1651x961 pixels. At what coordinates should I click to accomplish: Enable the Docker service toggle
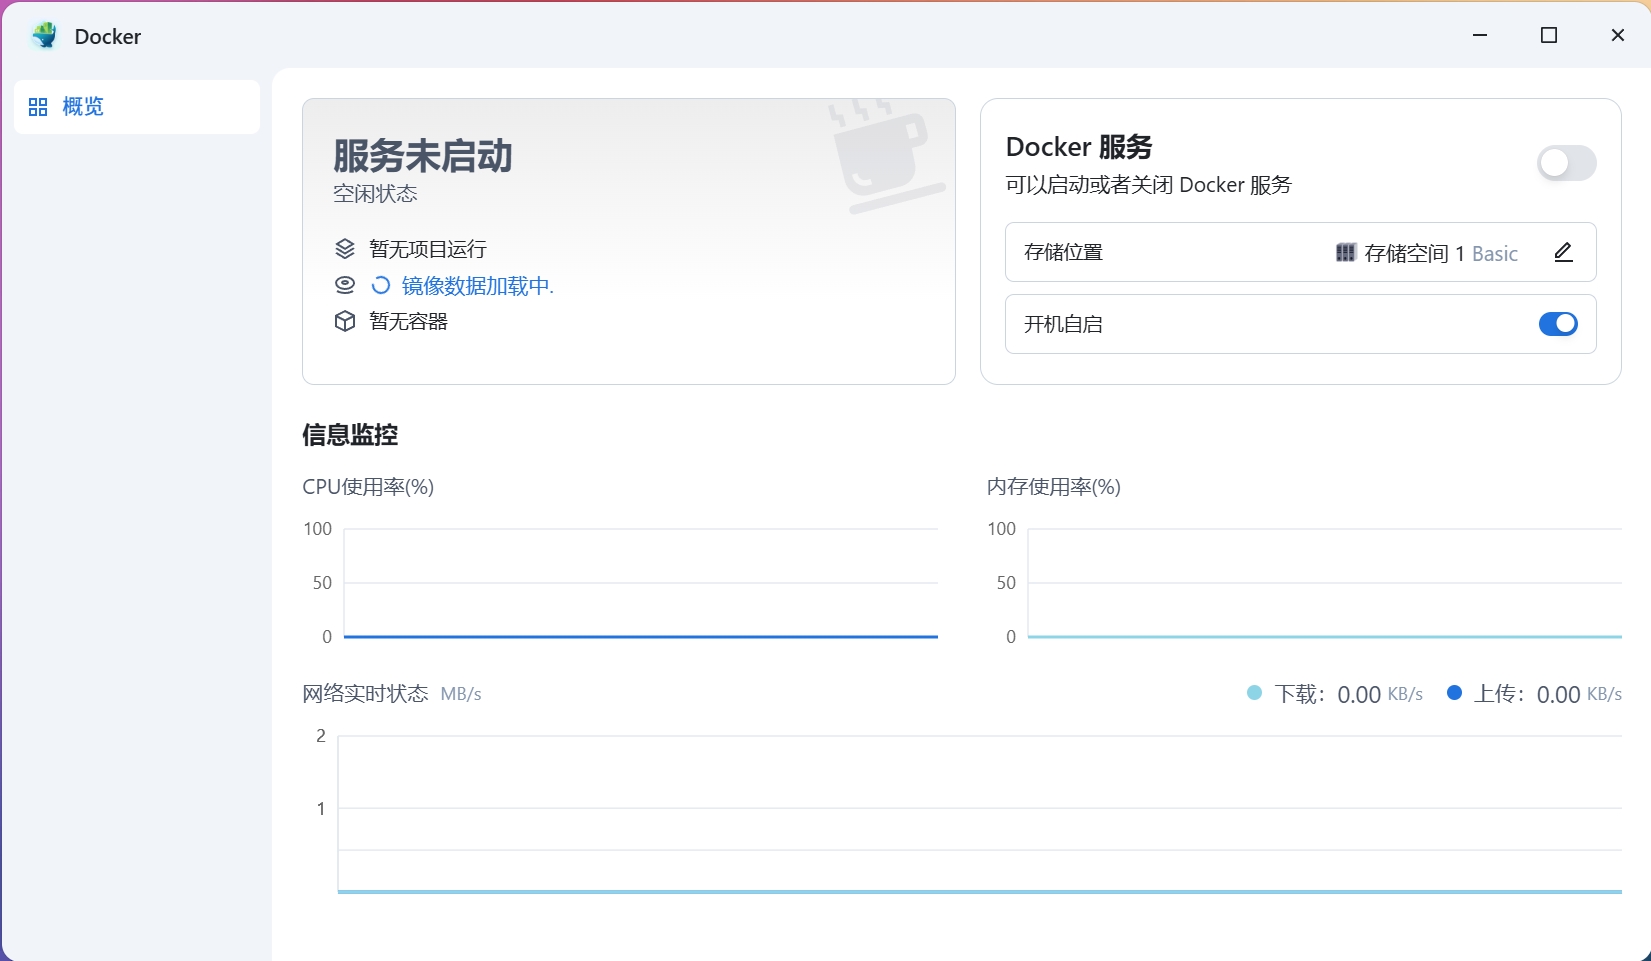click(x=1566, y=163)
